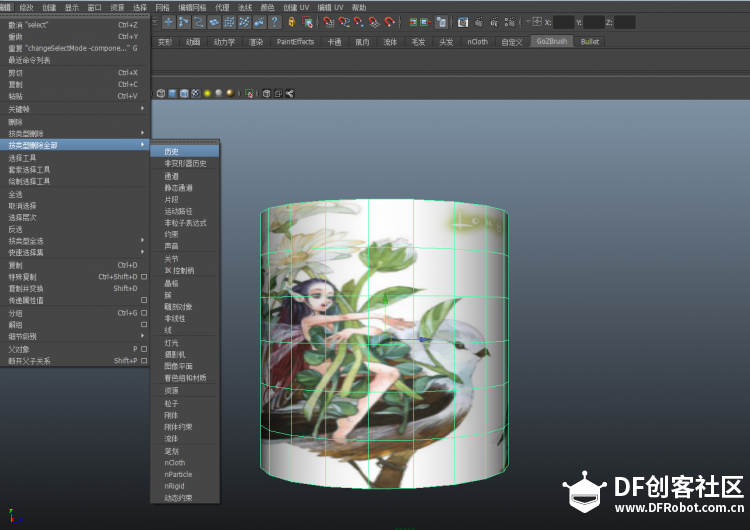Image resolution: width=750 pixels, height=530 pixels.
Task: Click the output connections icon
Action: tap(425, 22)
